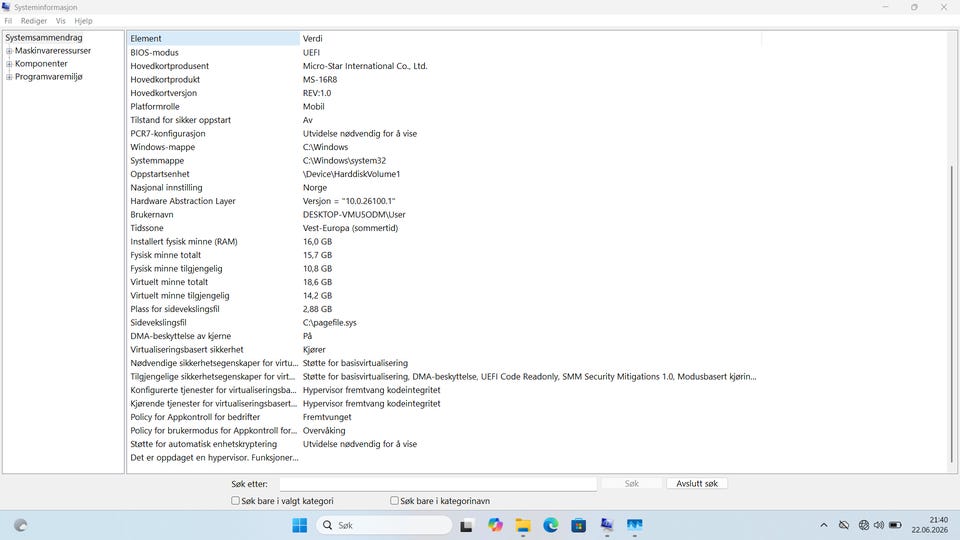Open the Rediger menu
The image size is (960, 540).
(x=34, y=21)
